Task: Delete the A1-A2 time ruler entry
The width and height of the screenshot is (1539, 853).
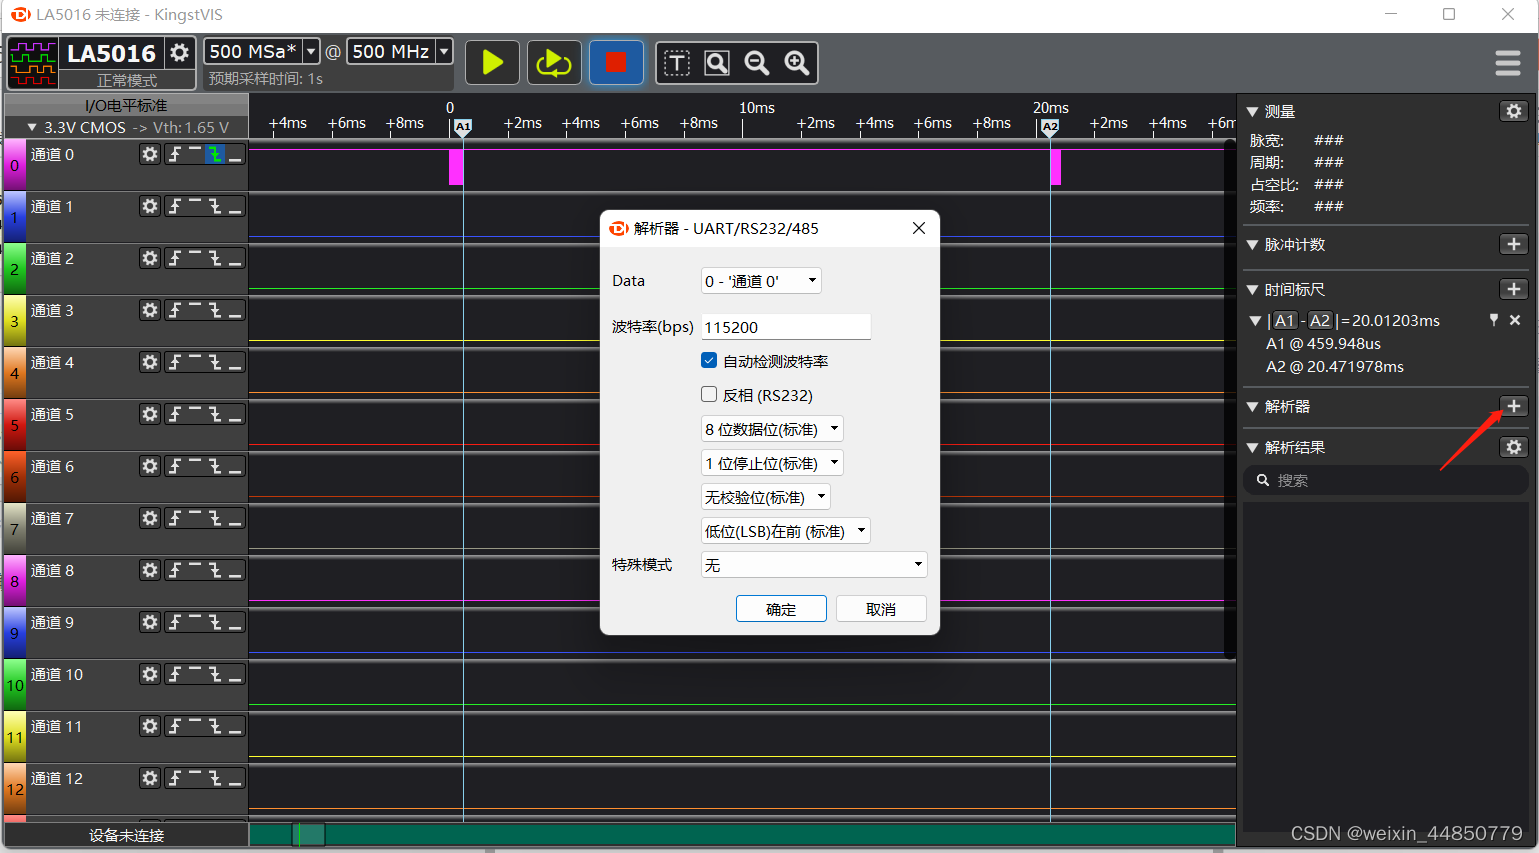Action: click(x=1515, y=320)
